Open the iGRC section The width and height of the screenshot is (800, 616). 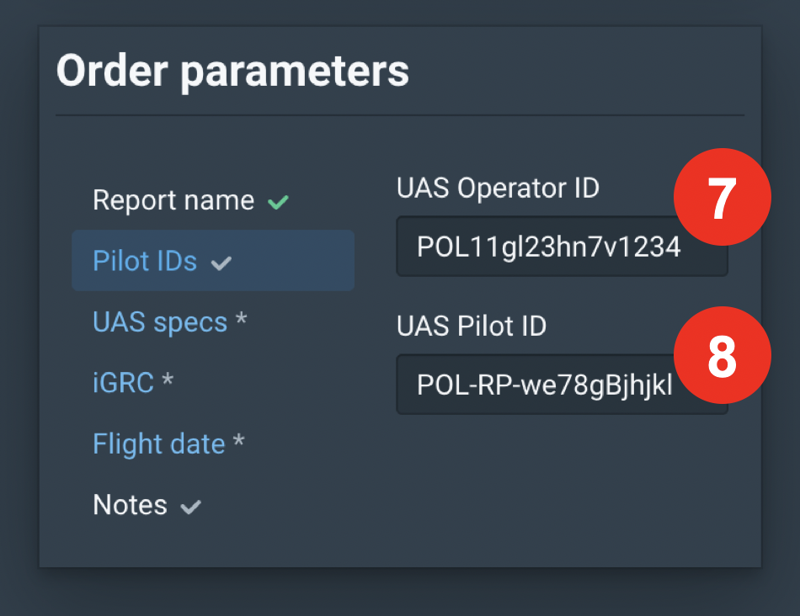click(123, 383)
